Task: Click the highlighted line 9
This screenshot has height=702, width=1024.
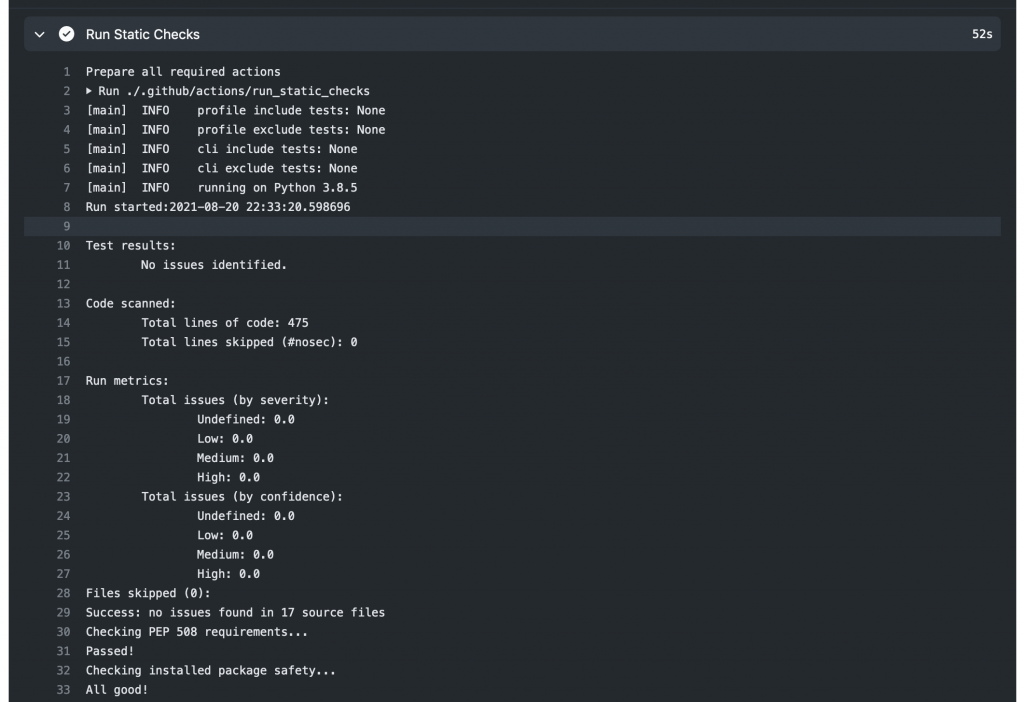Action: (300, 226)
